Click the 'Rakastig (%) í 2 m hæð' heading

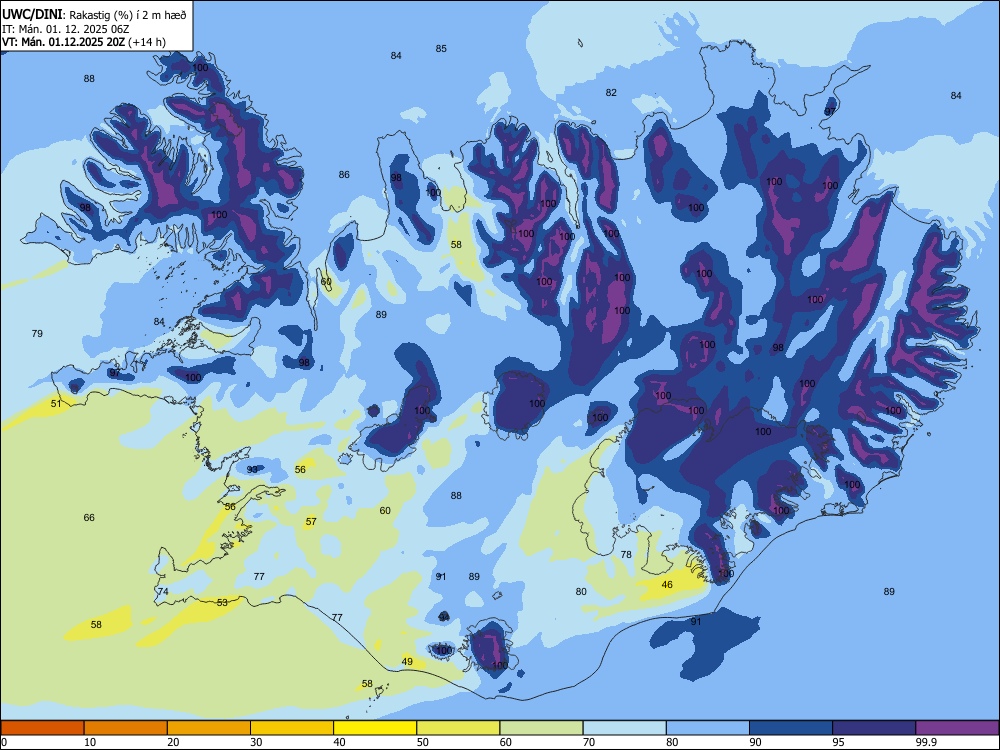point(128,15)
